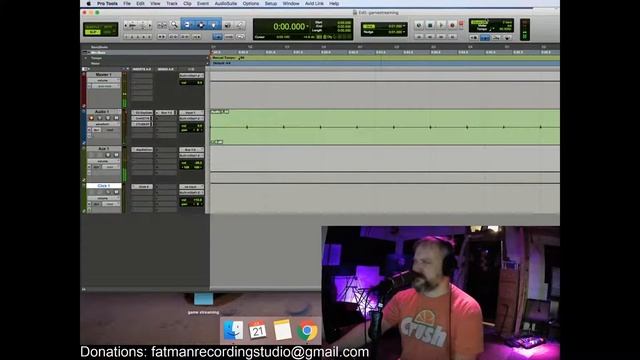Select the Pencil tool
Screen dimensions: 640x360
(x=240, y=25)
